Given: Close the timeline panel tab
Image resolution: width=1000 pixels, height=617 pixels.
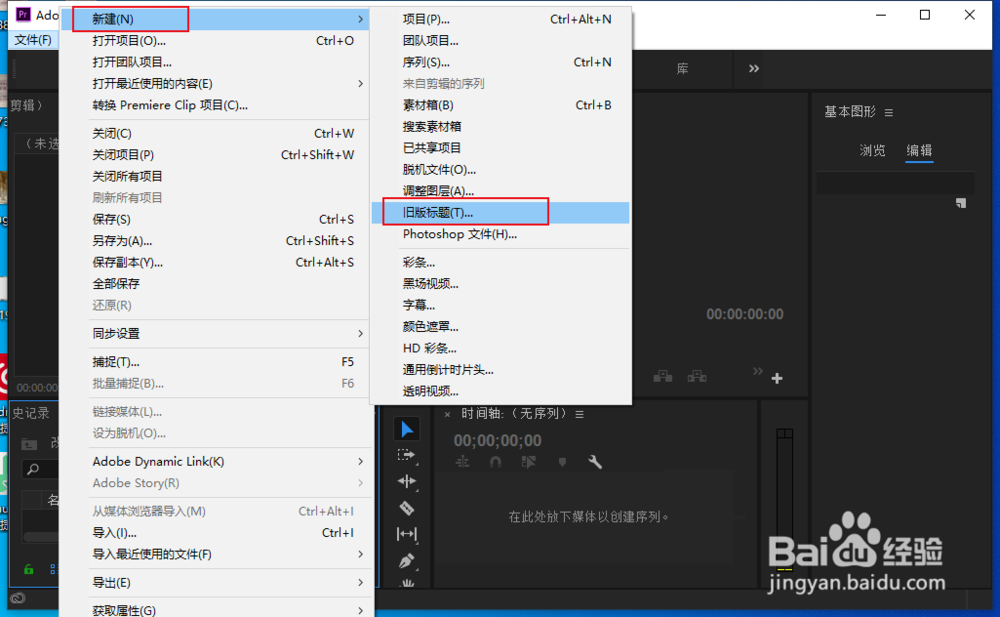Looking at the screenshot, I should tap(447, 415).
